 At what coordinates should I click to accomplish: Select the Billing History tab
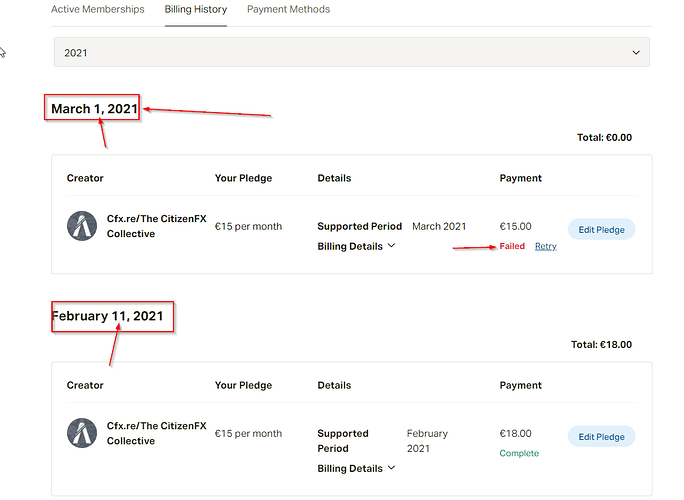coord(196,9)
